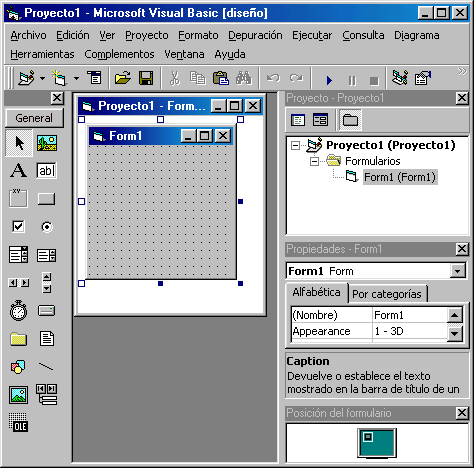The width and height of the screenshot is (474, 468).
Task: Click the Add Standard EXE Project toolbar icon
Action: point(27,78)
